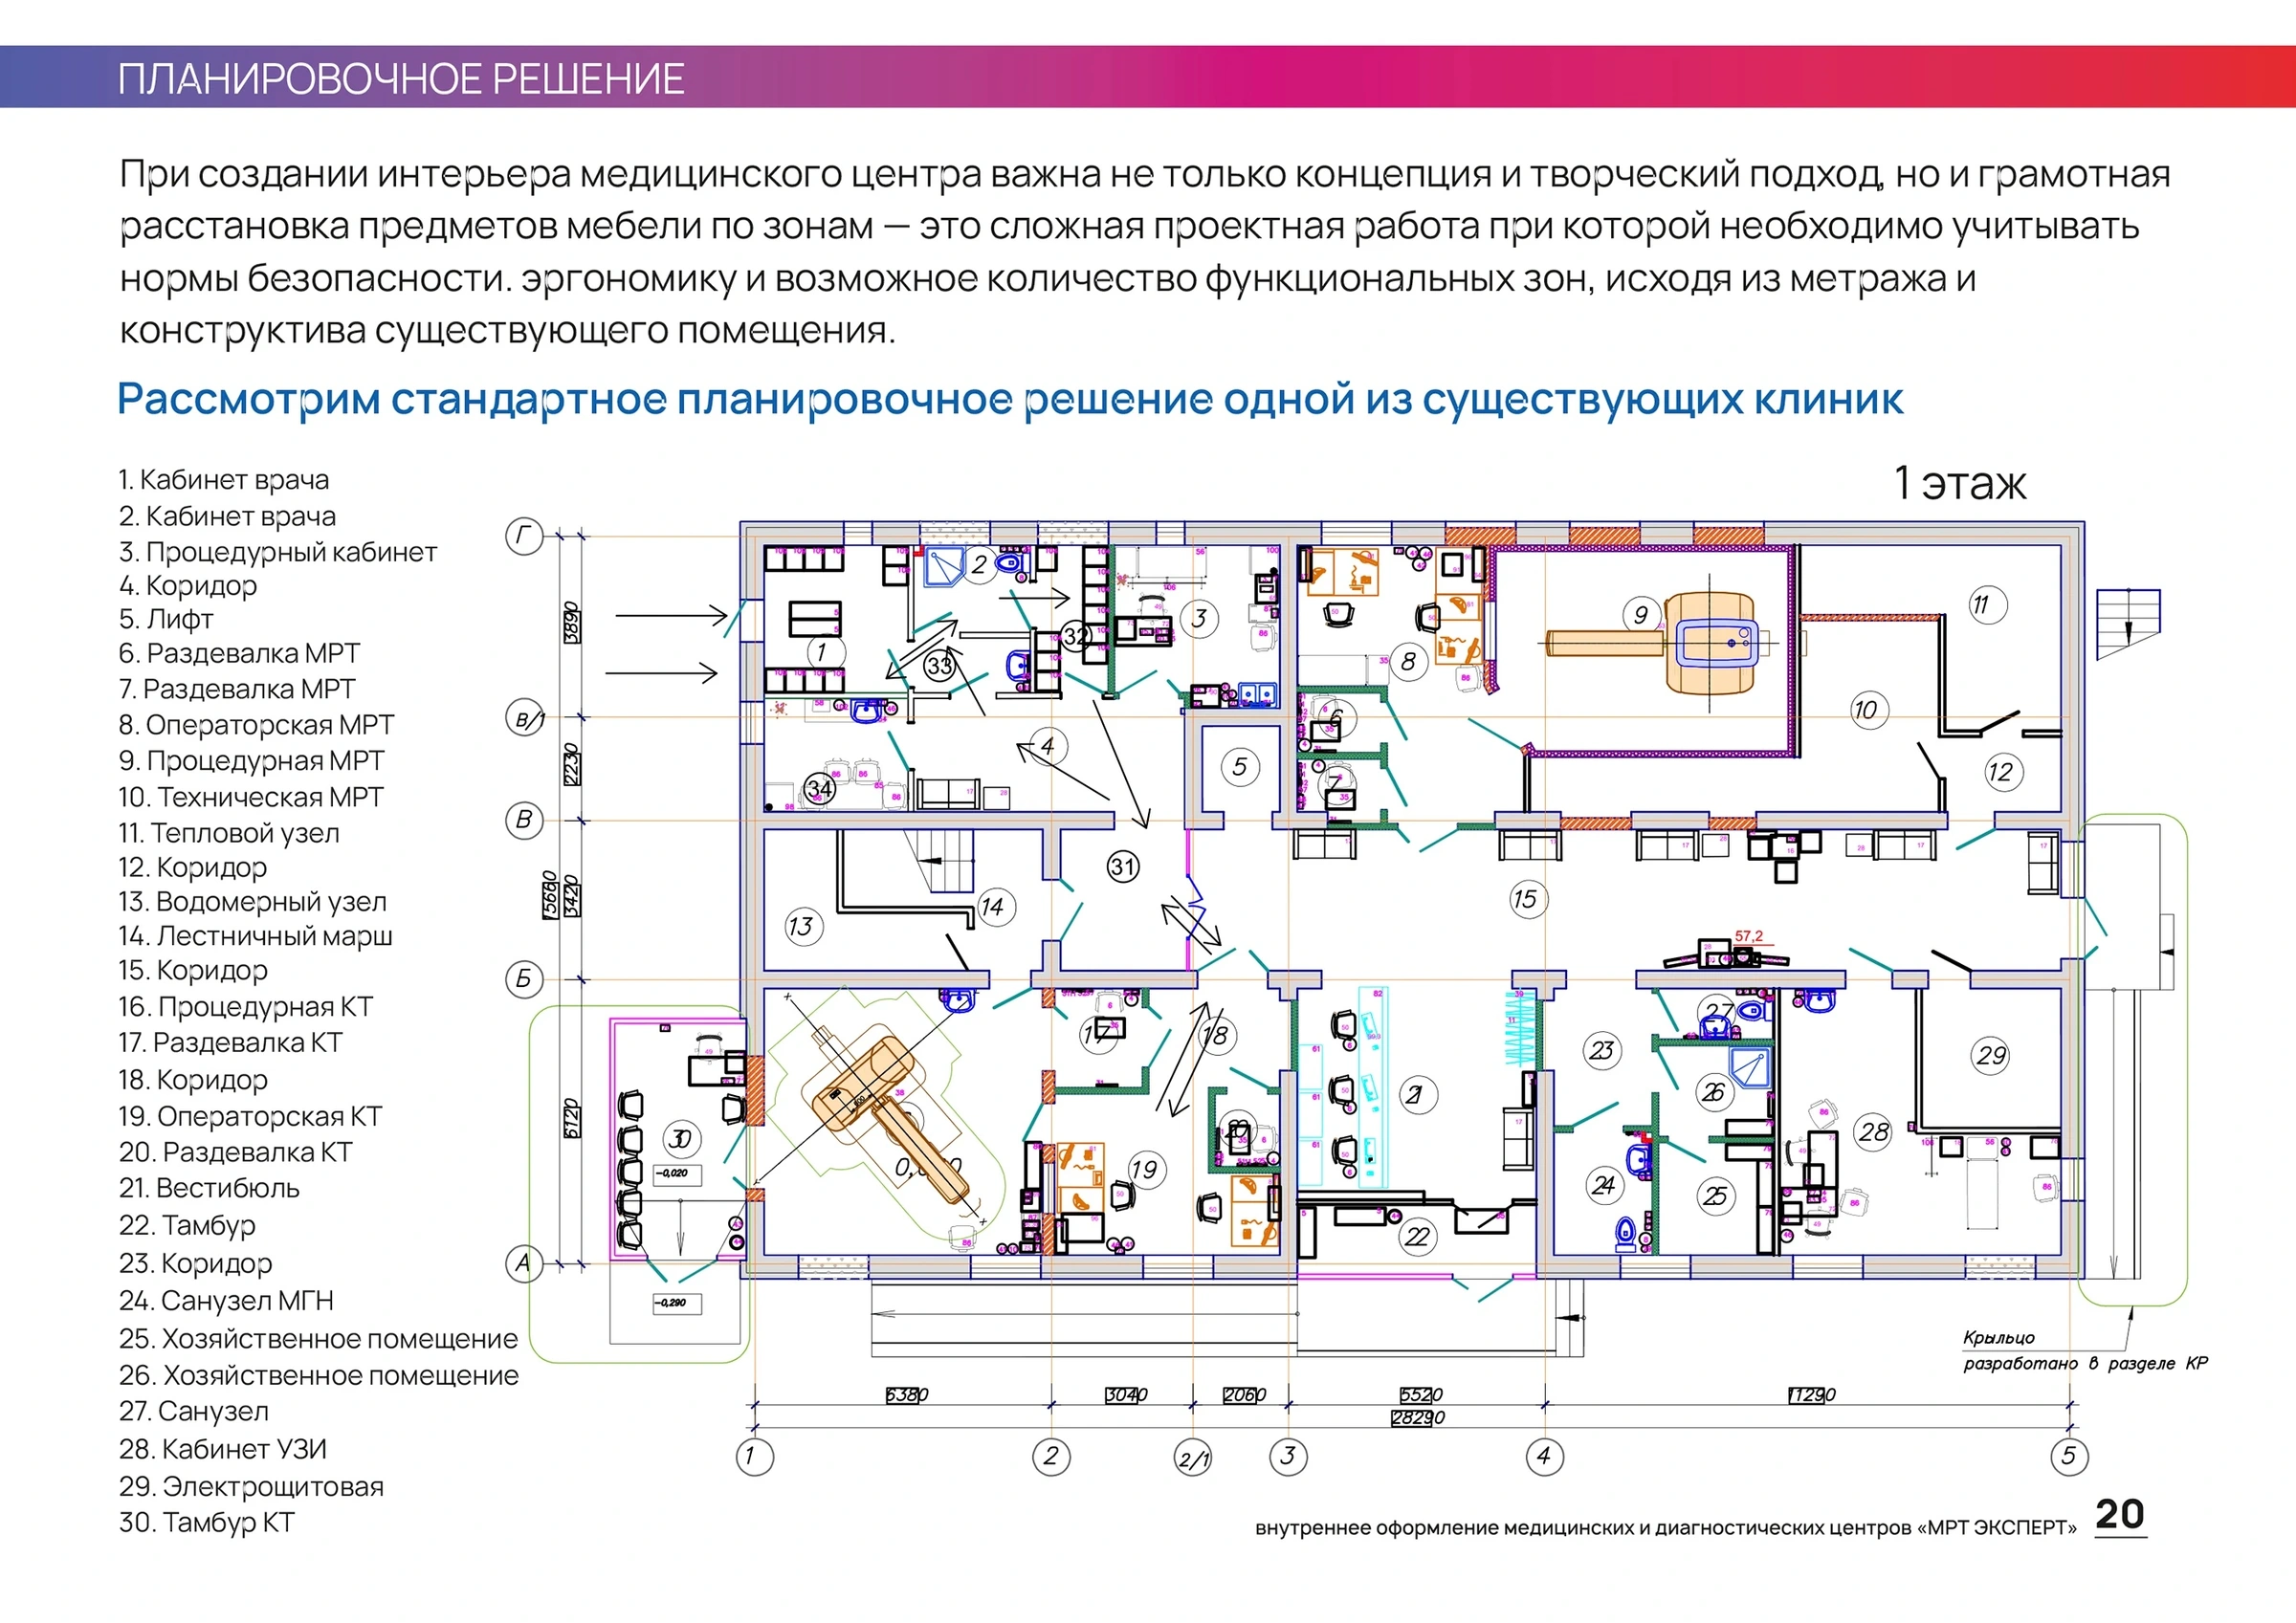
Task: Select the overall dimension label 28290
Action: coord(1418,1417)
